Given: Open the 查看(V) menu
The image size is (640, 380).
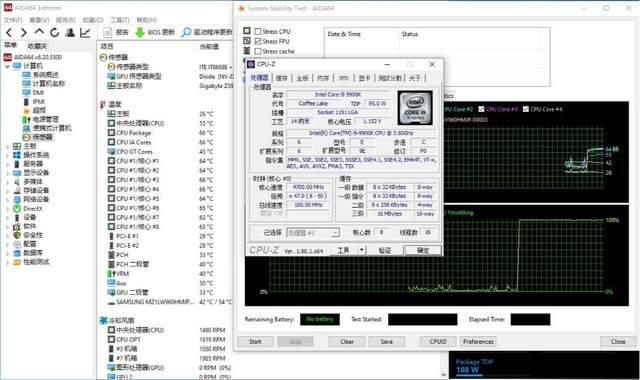Looking at the screenshot, I should (x=39, y=20).
